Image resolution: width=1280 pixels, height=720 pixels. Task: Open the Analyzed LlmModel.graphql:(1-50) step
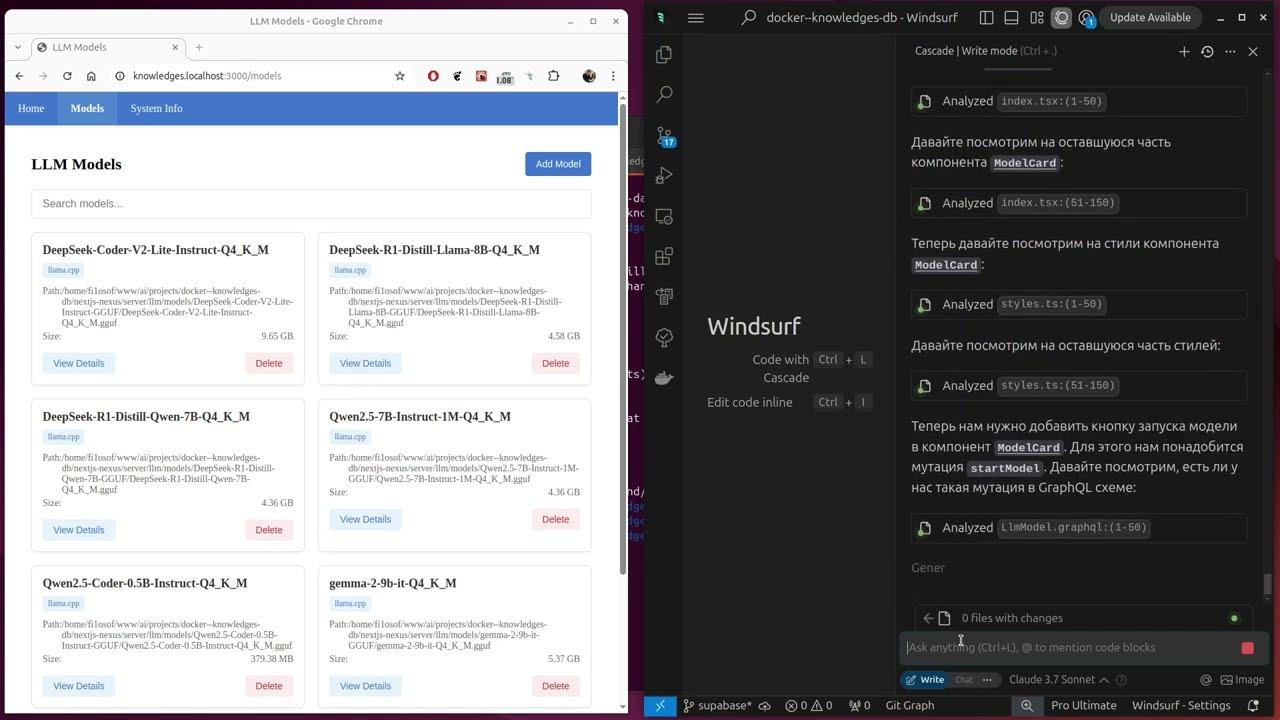pyautogui.click(x=1079, y=528)
